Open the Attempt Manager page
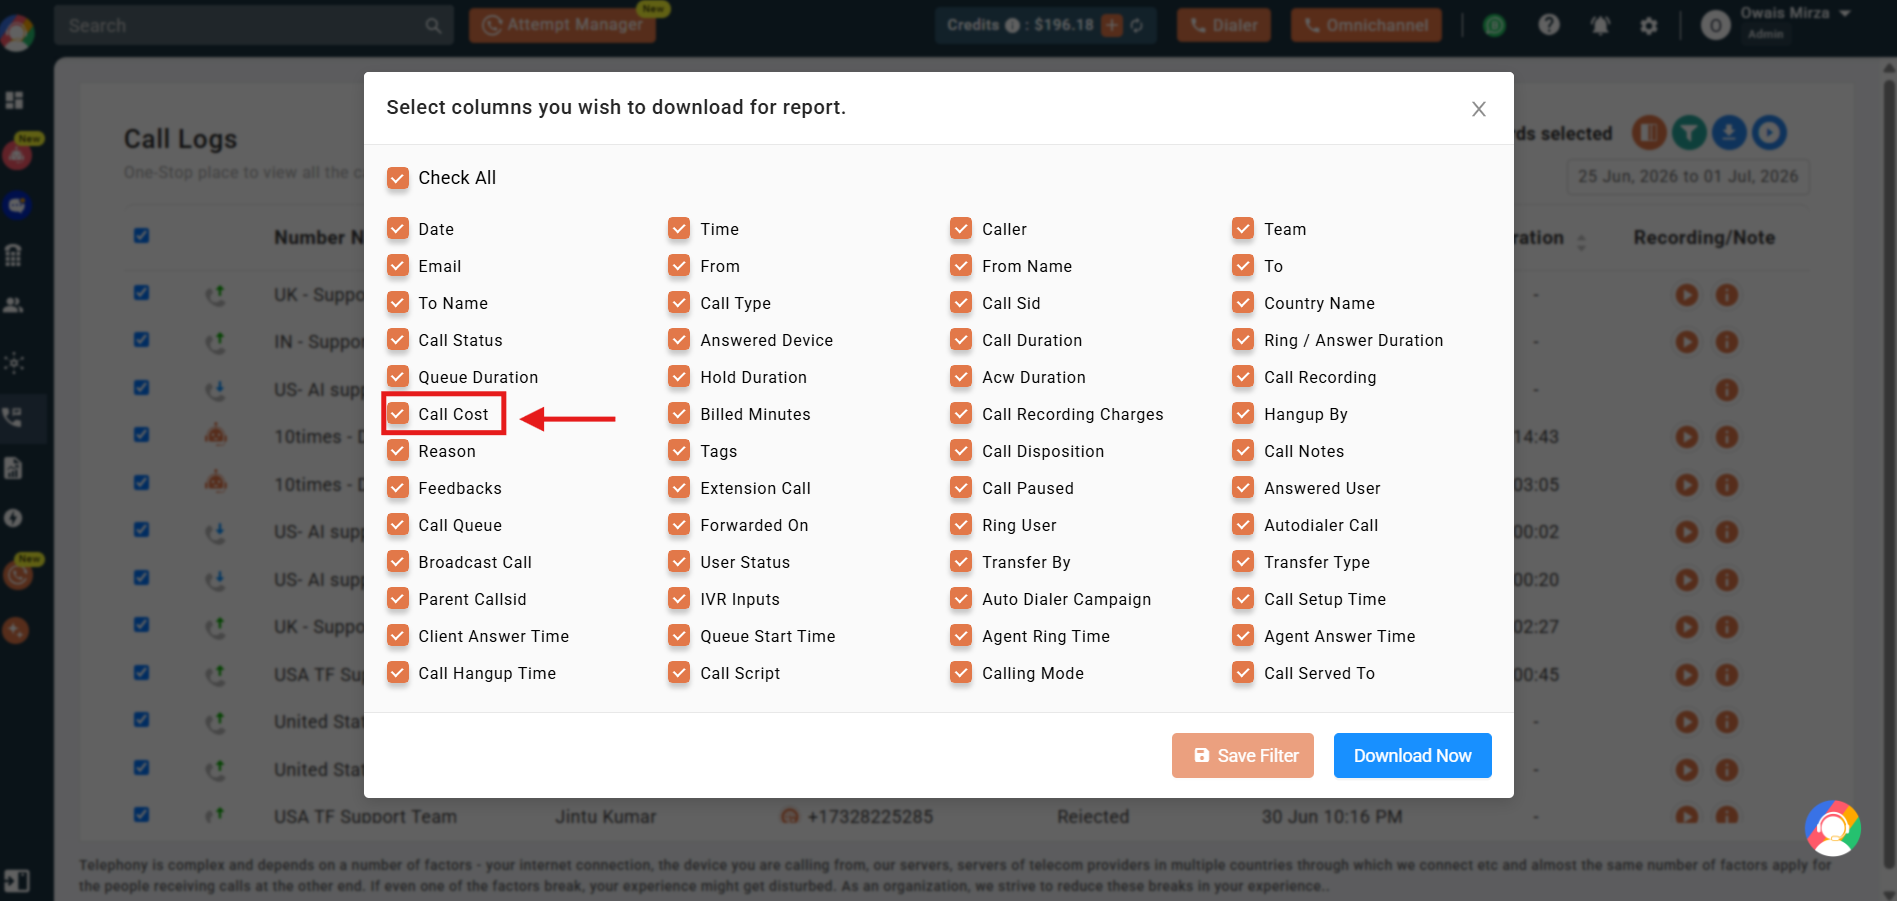The image size is (1897, 901). [562, 25]
